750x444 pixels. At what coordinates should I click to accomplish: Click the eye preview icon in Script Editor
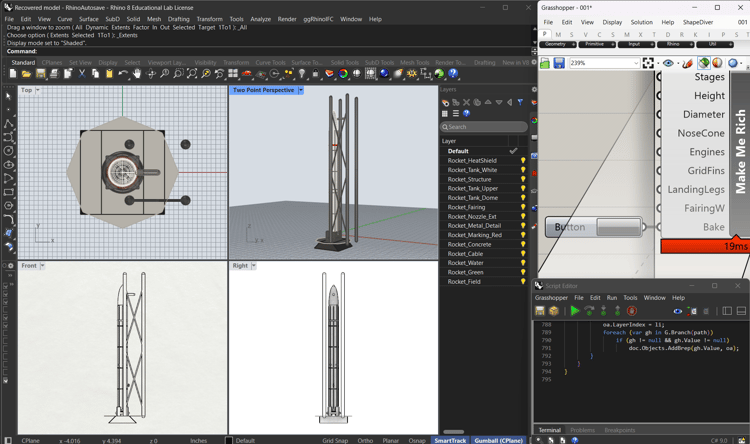[677, 311]
